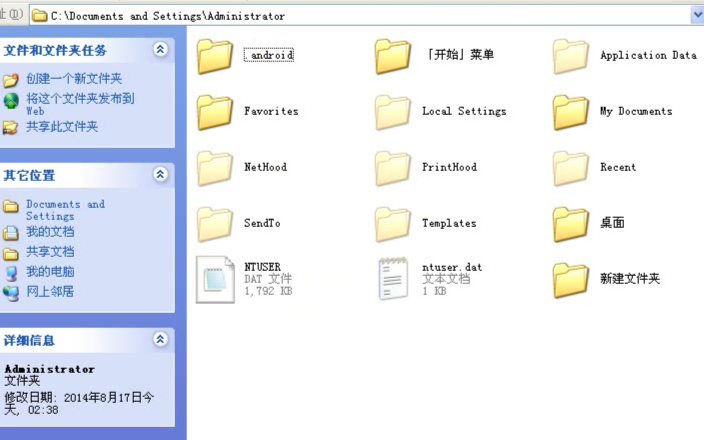Click the .android folder name label
The height and width of the screenshot is (440, 704).
tap(268, 55)
